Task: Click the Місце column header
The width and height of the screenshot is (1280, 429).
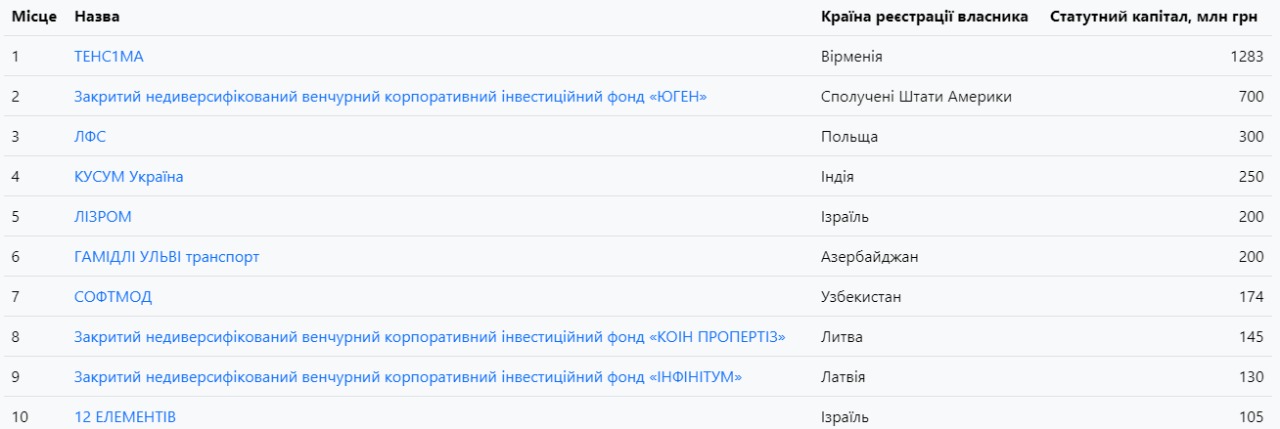Action: coord(34,17)
